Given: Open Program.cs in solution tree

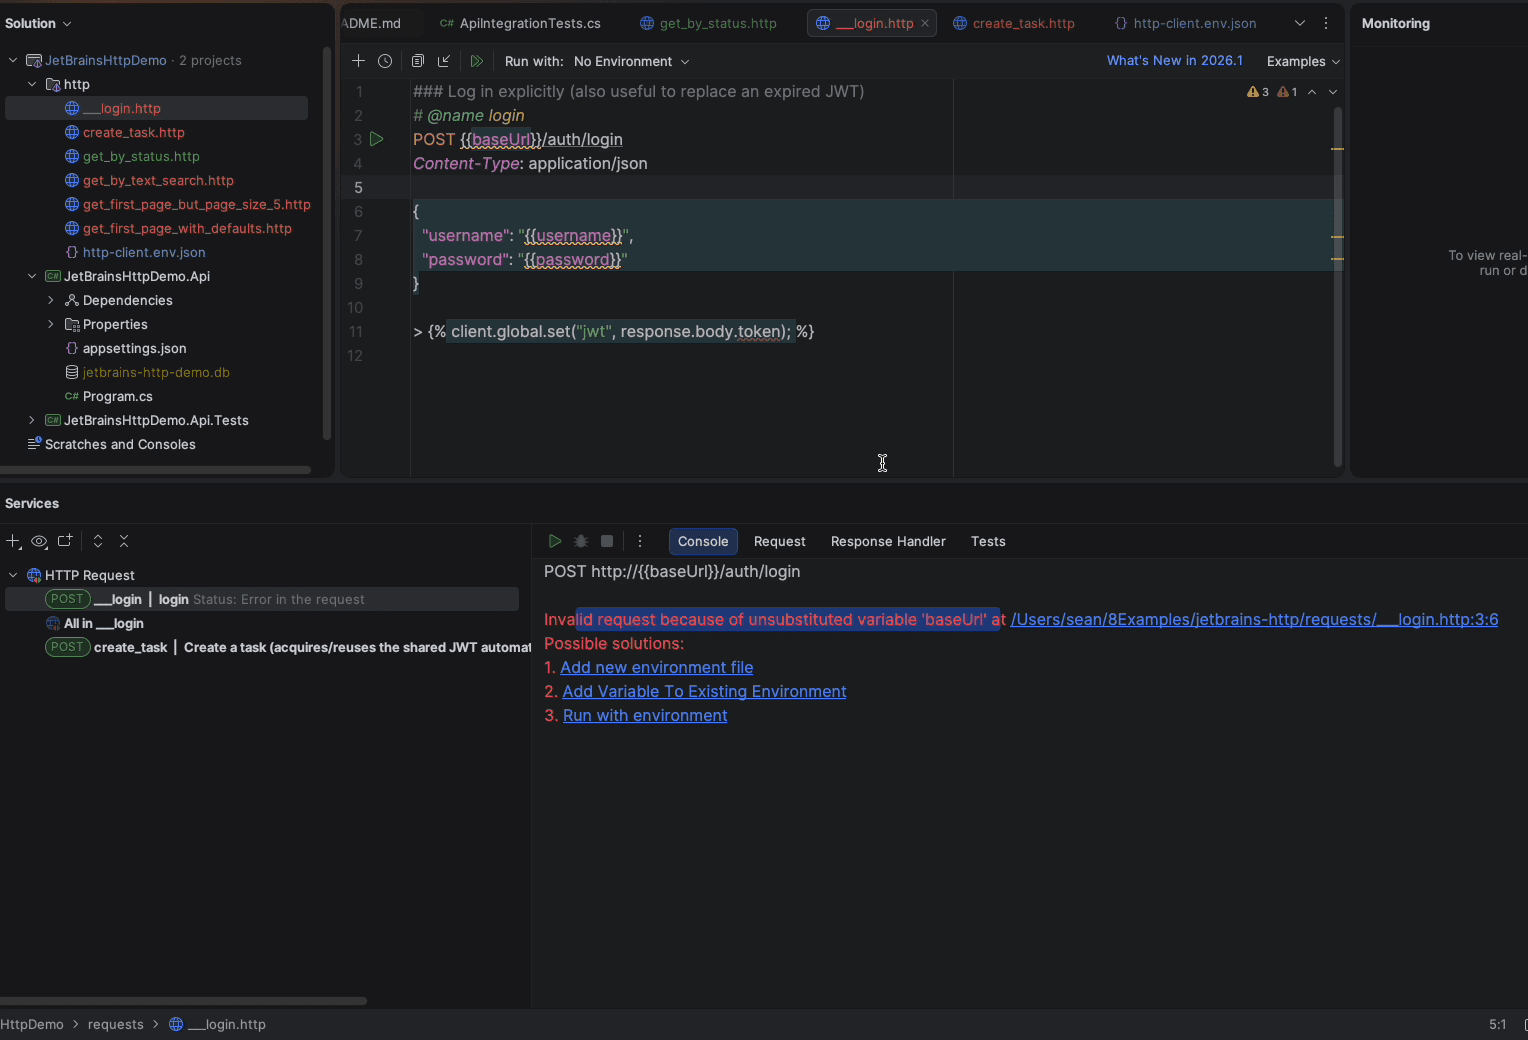Looking at the screenshot, I should tap(117, 396).
